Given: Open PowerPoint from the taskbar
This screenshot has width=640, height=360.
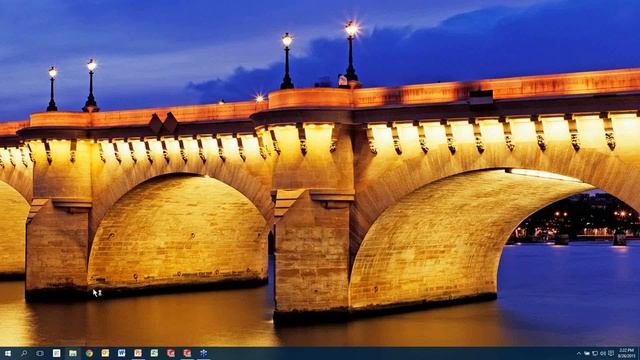Looking at the screenshot, I should tap(138, 353).
